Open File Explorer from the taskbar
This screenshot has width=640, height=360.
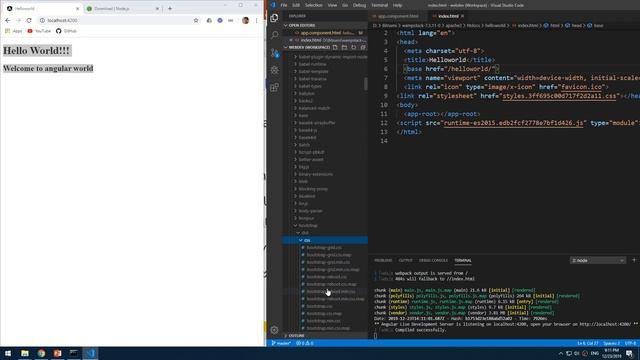(x=25, y=353)
